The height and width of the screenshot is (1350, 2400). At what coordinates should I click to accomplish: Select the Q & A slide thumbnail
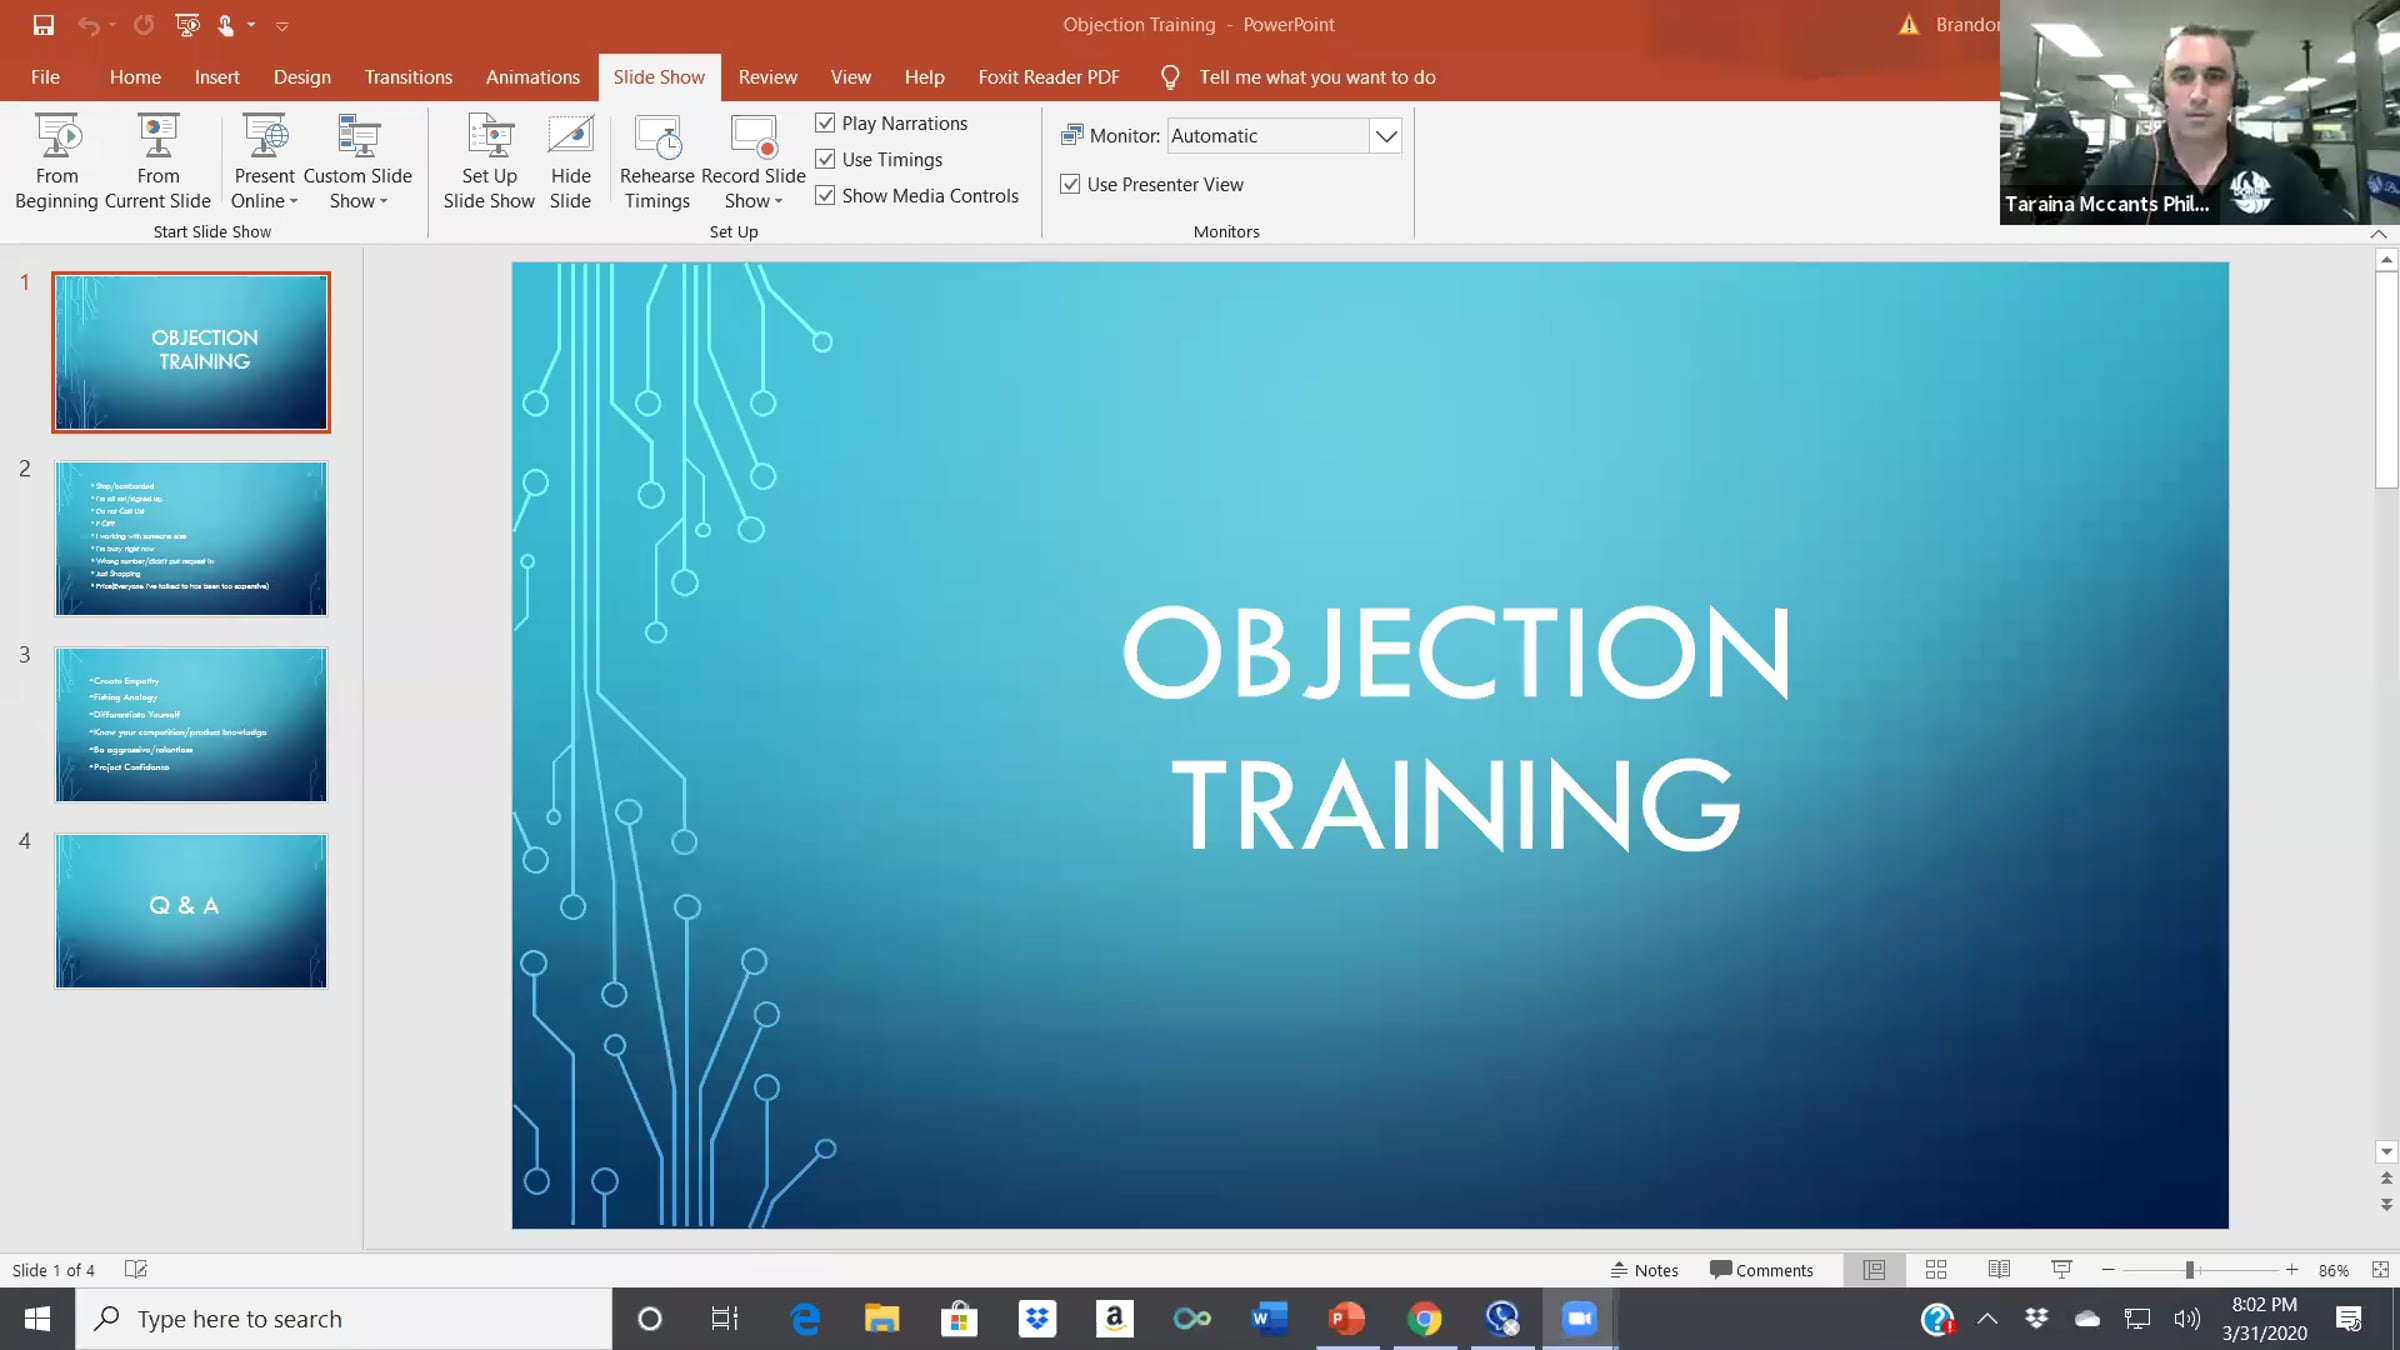pyautogui.click(x=190, y=910)
